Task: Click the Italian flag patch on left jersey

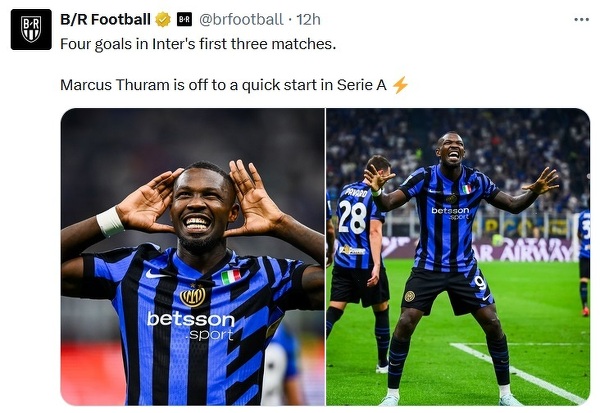Action: click(231, 276)
